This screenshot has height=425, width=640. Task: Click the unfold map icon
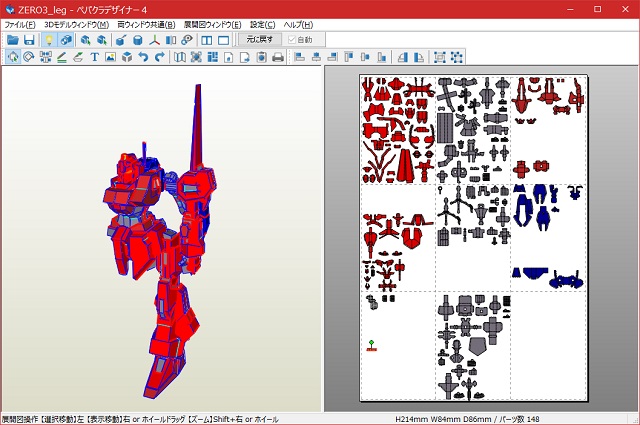click(x=180, y=57)
